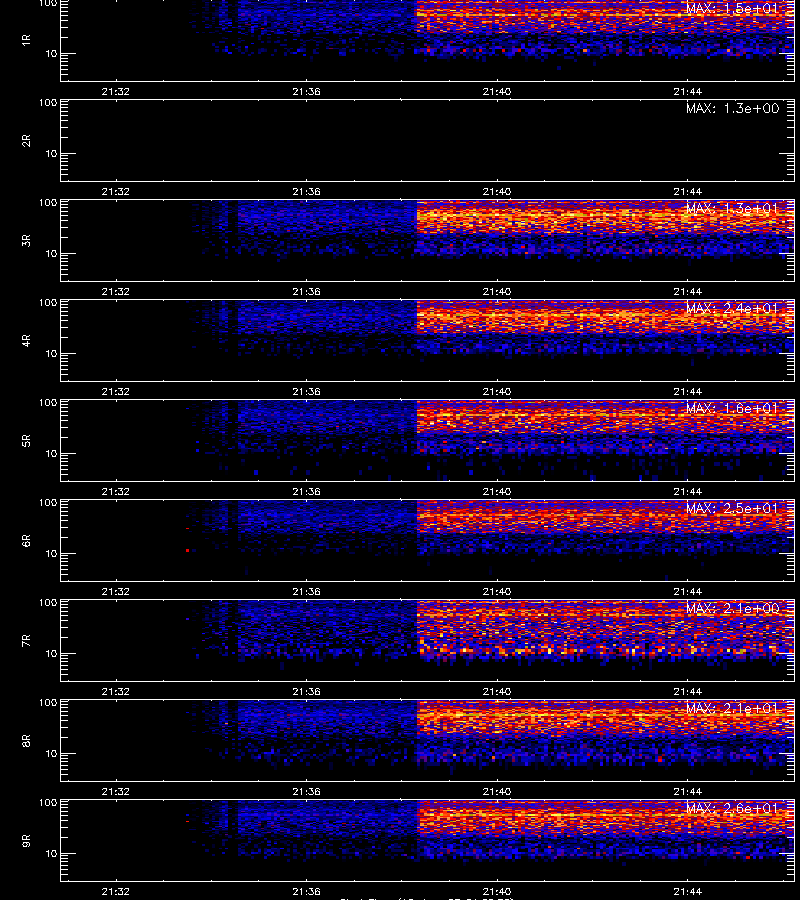The width and height of the screenshot is (800, 900).
Task: Click the 5R panel axis label
Action: pos(26,440)
